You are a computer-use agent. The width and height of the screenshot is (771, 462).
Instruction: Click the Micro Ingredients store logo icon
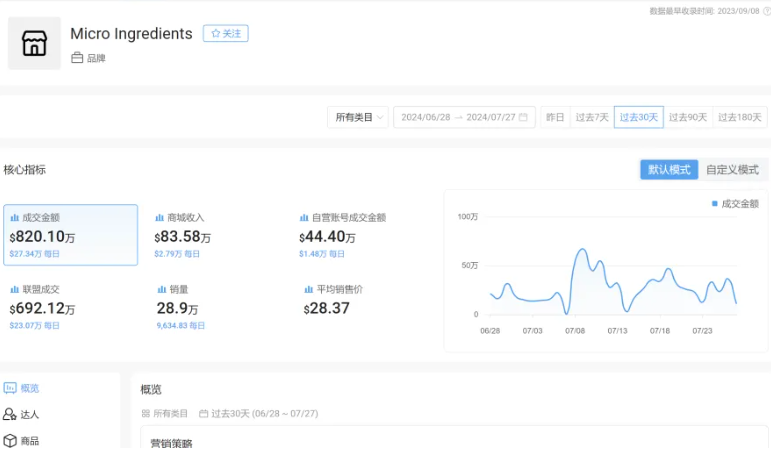34,43
